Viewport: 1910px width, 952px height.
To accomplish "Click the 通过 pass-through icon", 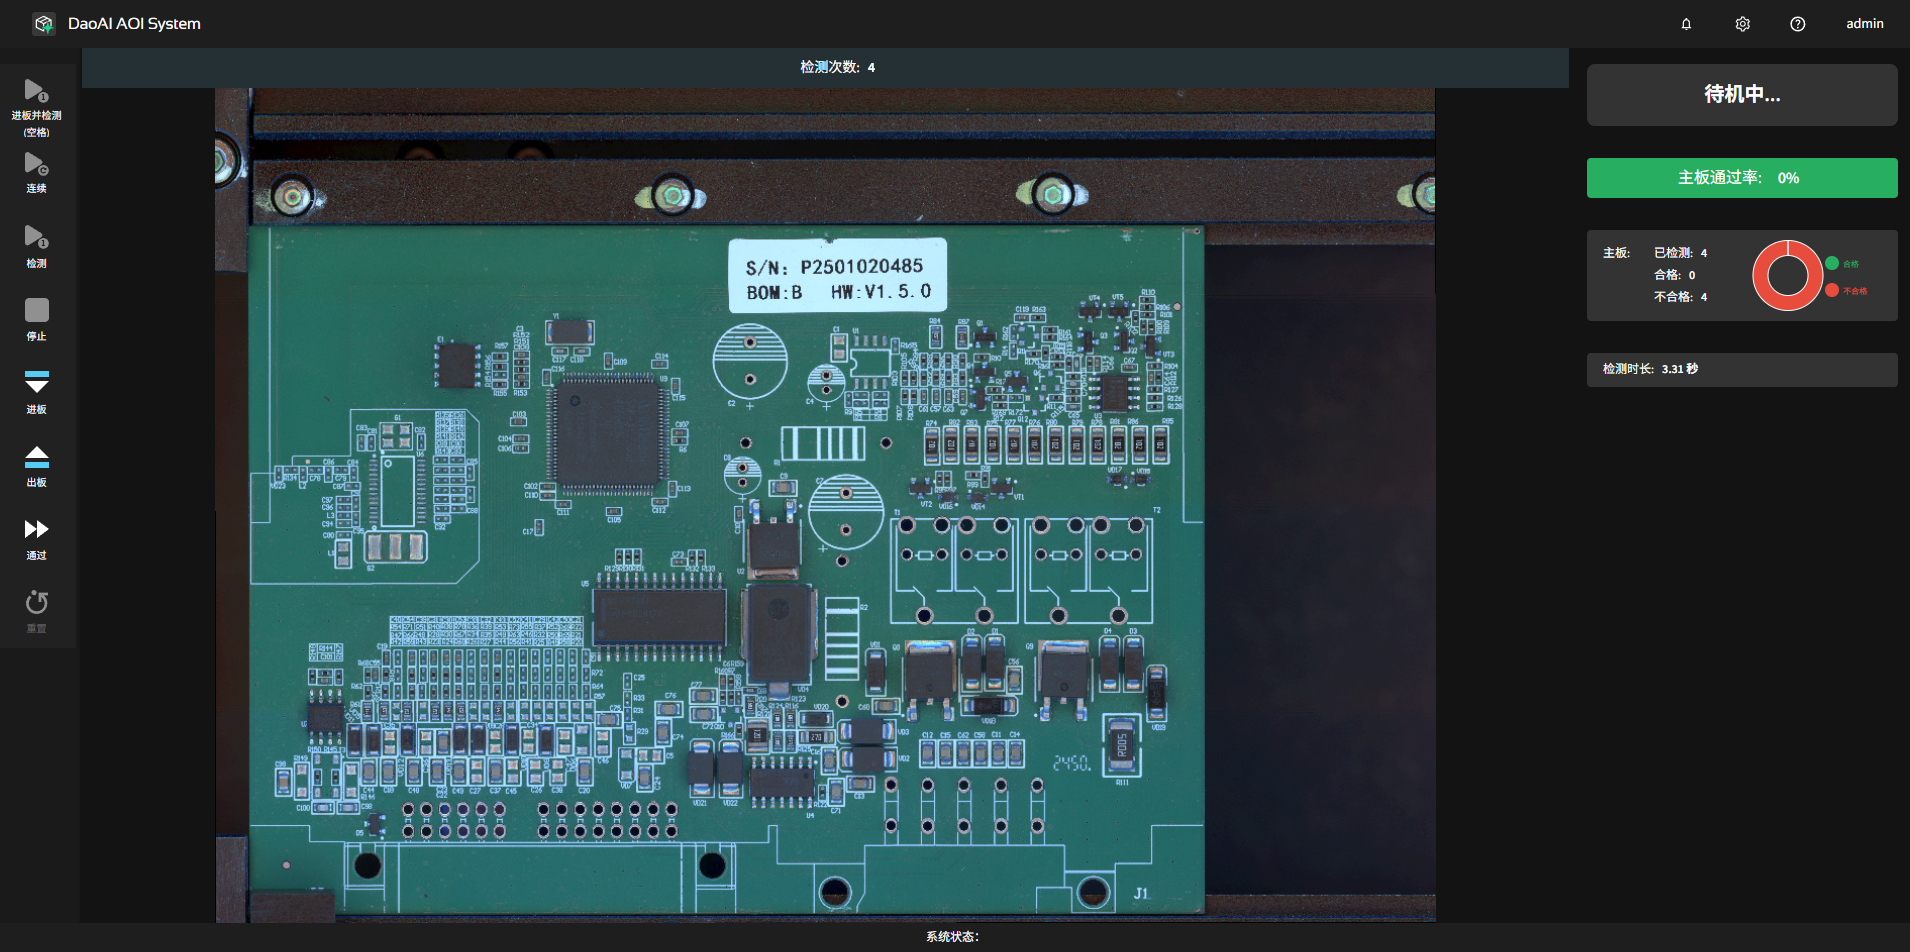I will click(36, 530).
